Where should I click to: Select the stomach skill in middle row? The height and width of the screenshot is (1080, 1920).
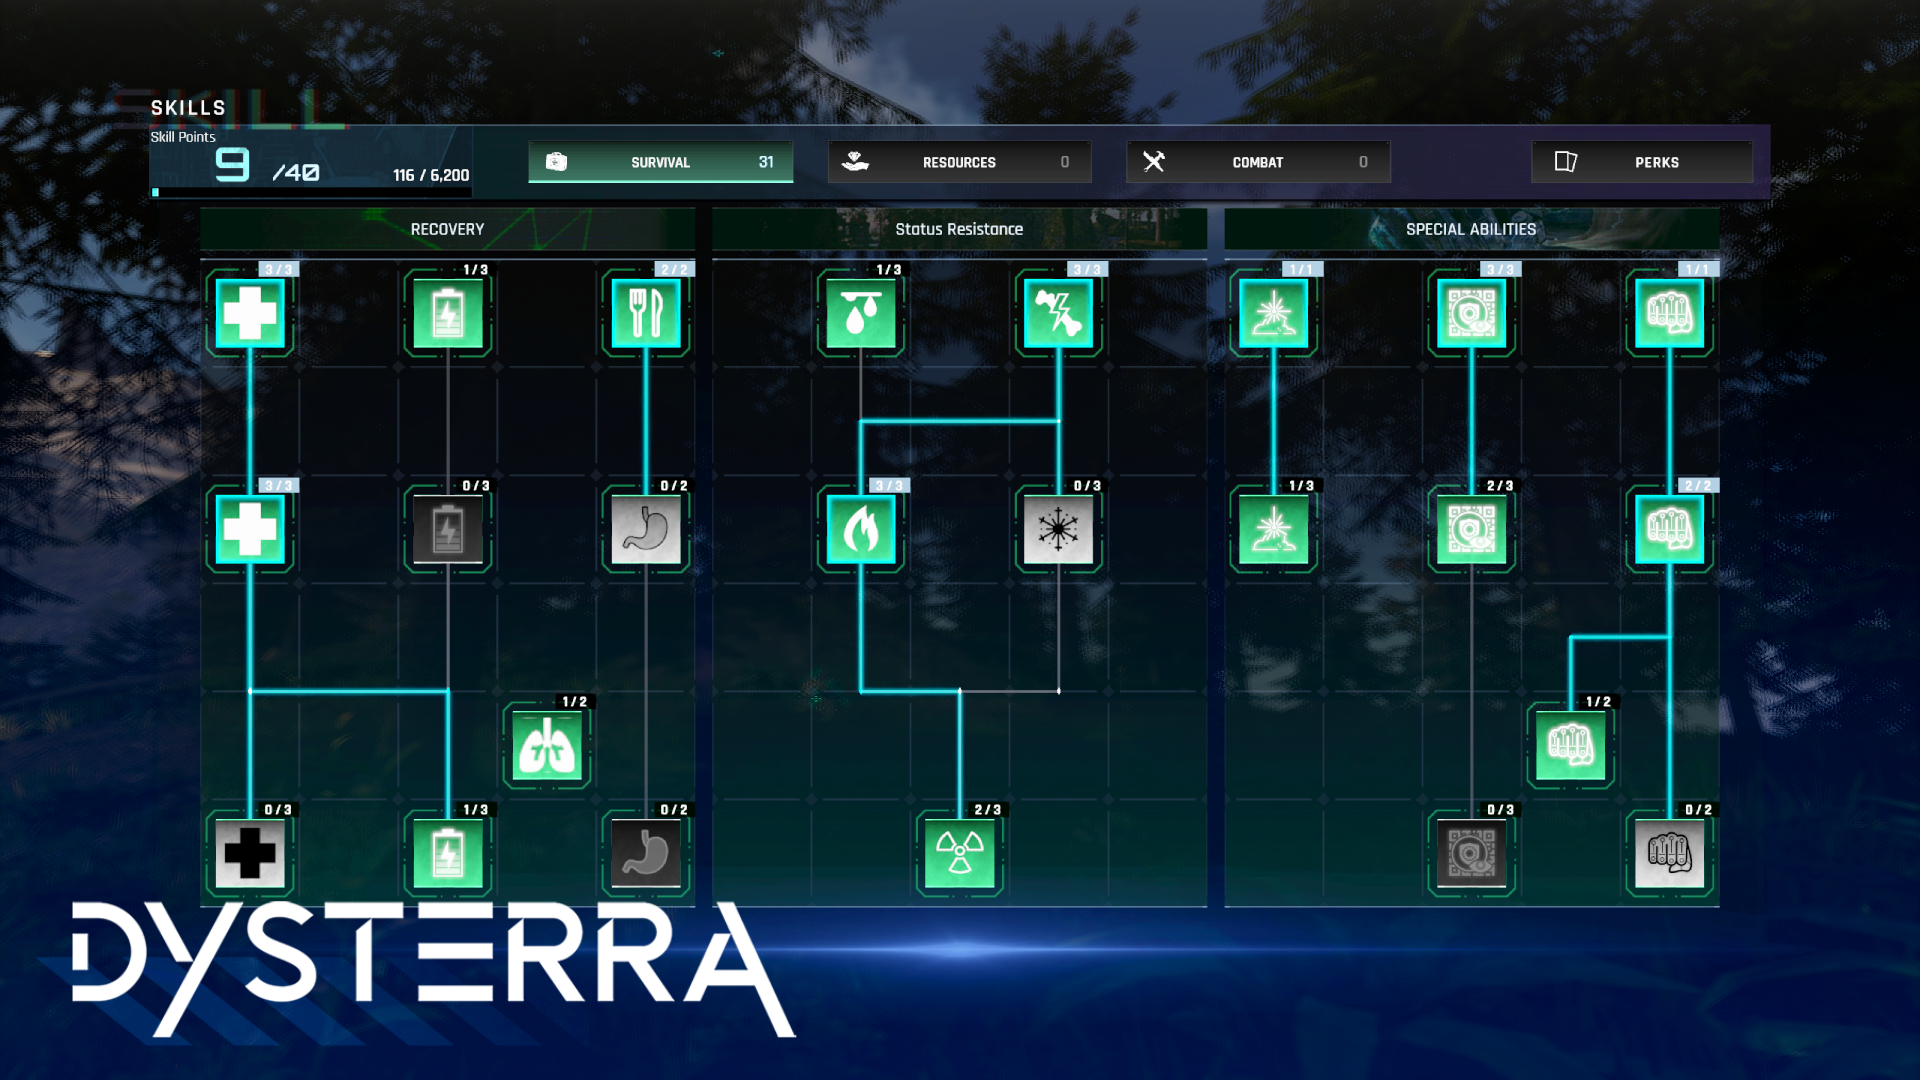(x=646, y=530)
